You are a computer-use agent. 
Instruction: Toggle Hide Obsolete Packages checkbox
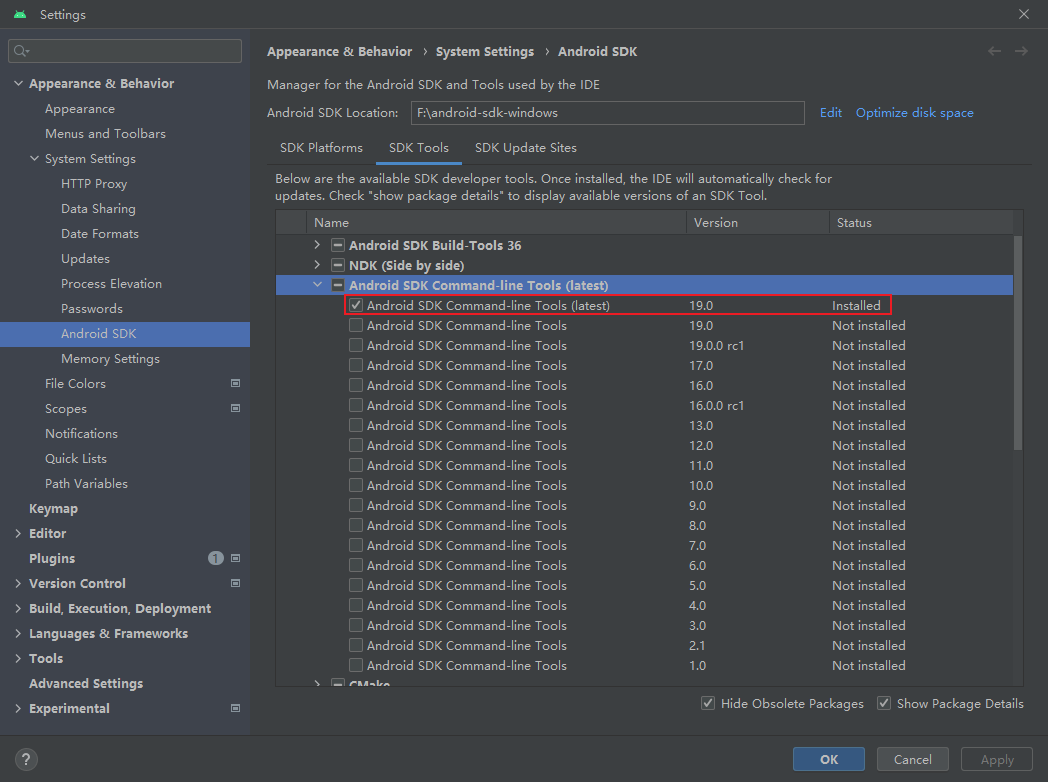click(708, 703)
